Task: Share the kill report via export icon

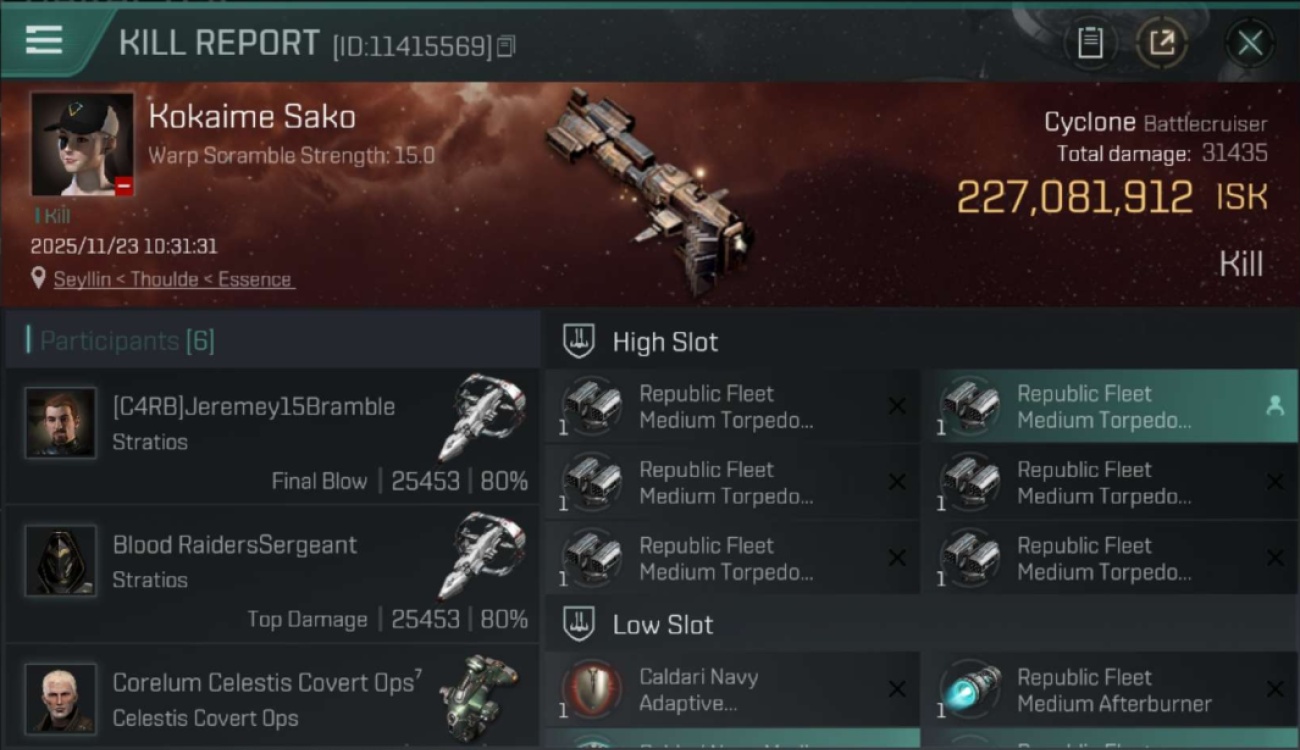Action: 1161,43
